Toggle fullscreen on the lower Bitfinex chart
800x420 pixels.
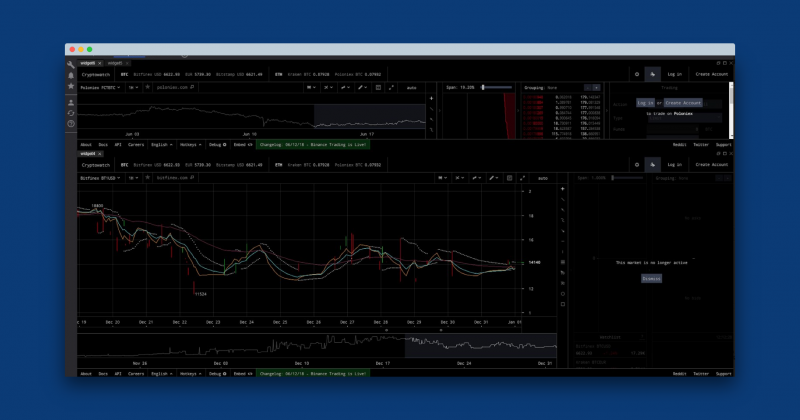tap(522, 178)
